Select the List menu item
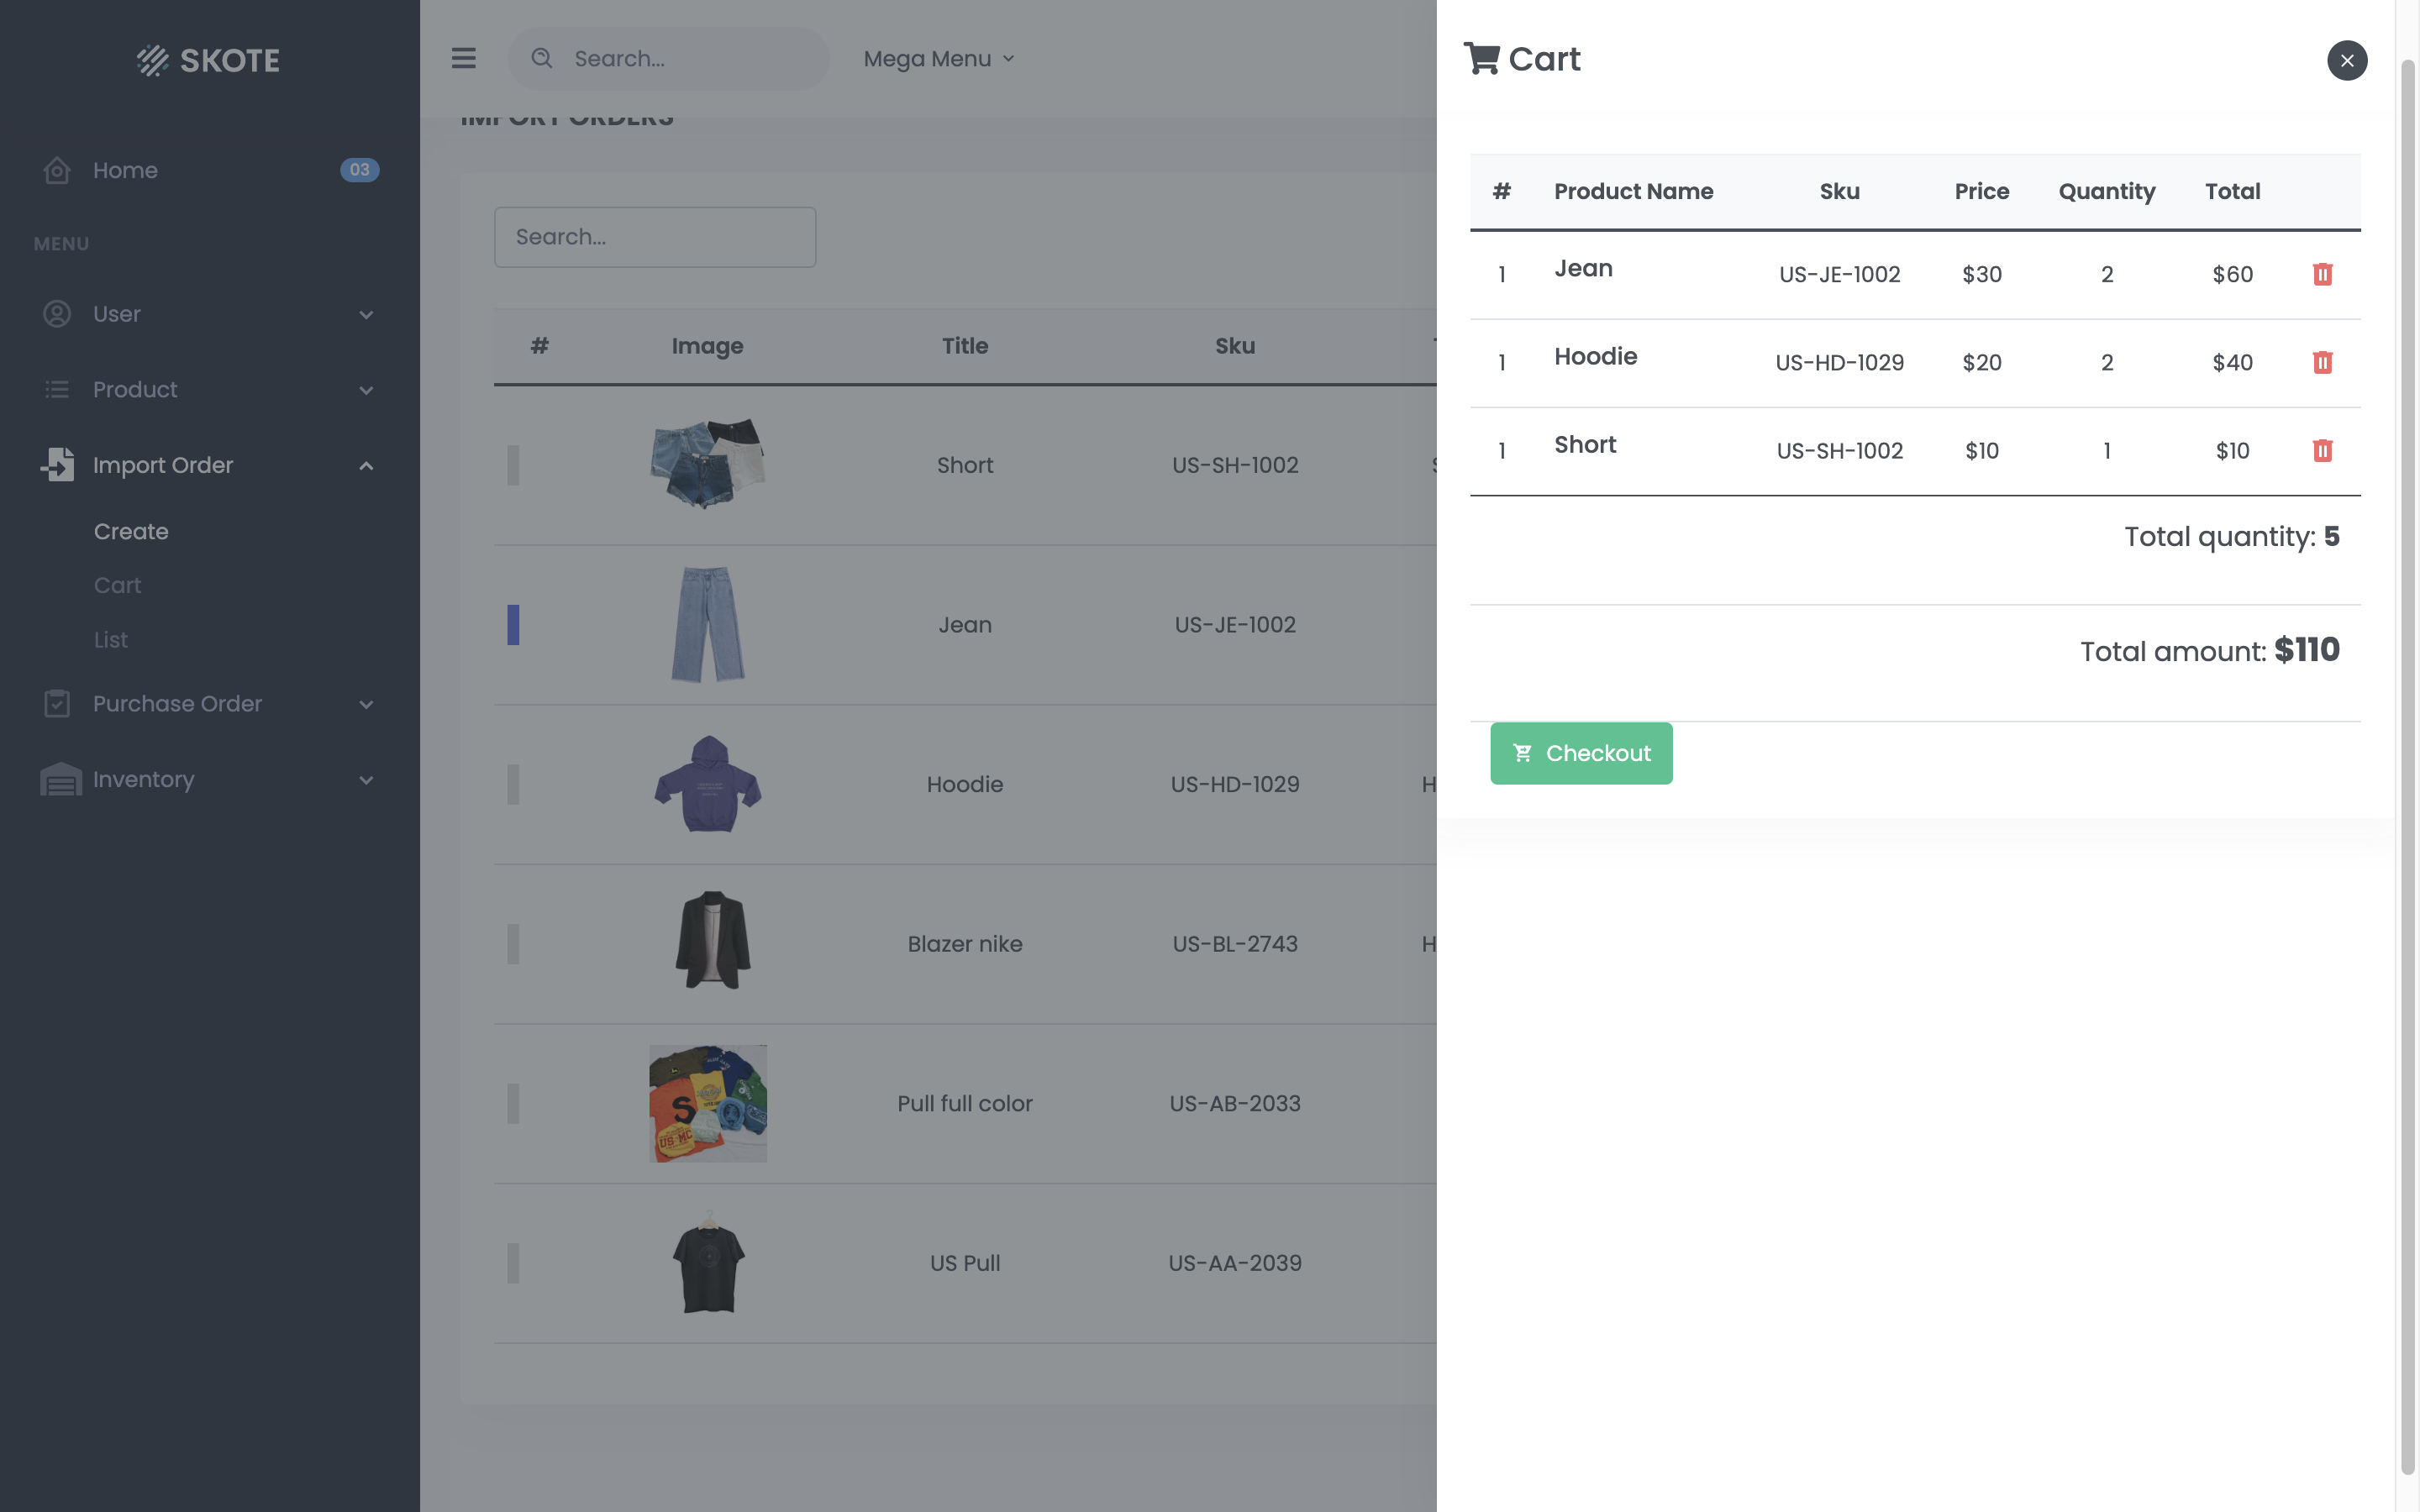This screenshot has height=1512, width=2420. coord(110,639)
